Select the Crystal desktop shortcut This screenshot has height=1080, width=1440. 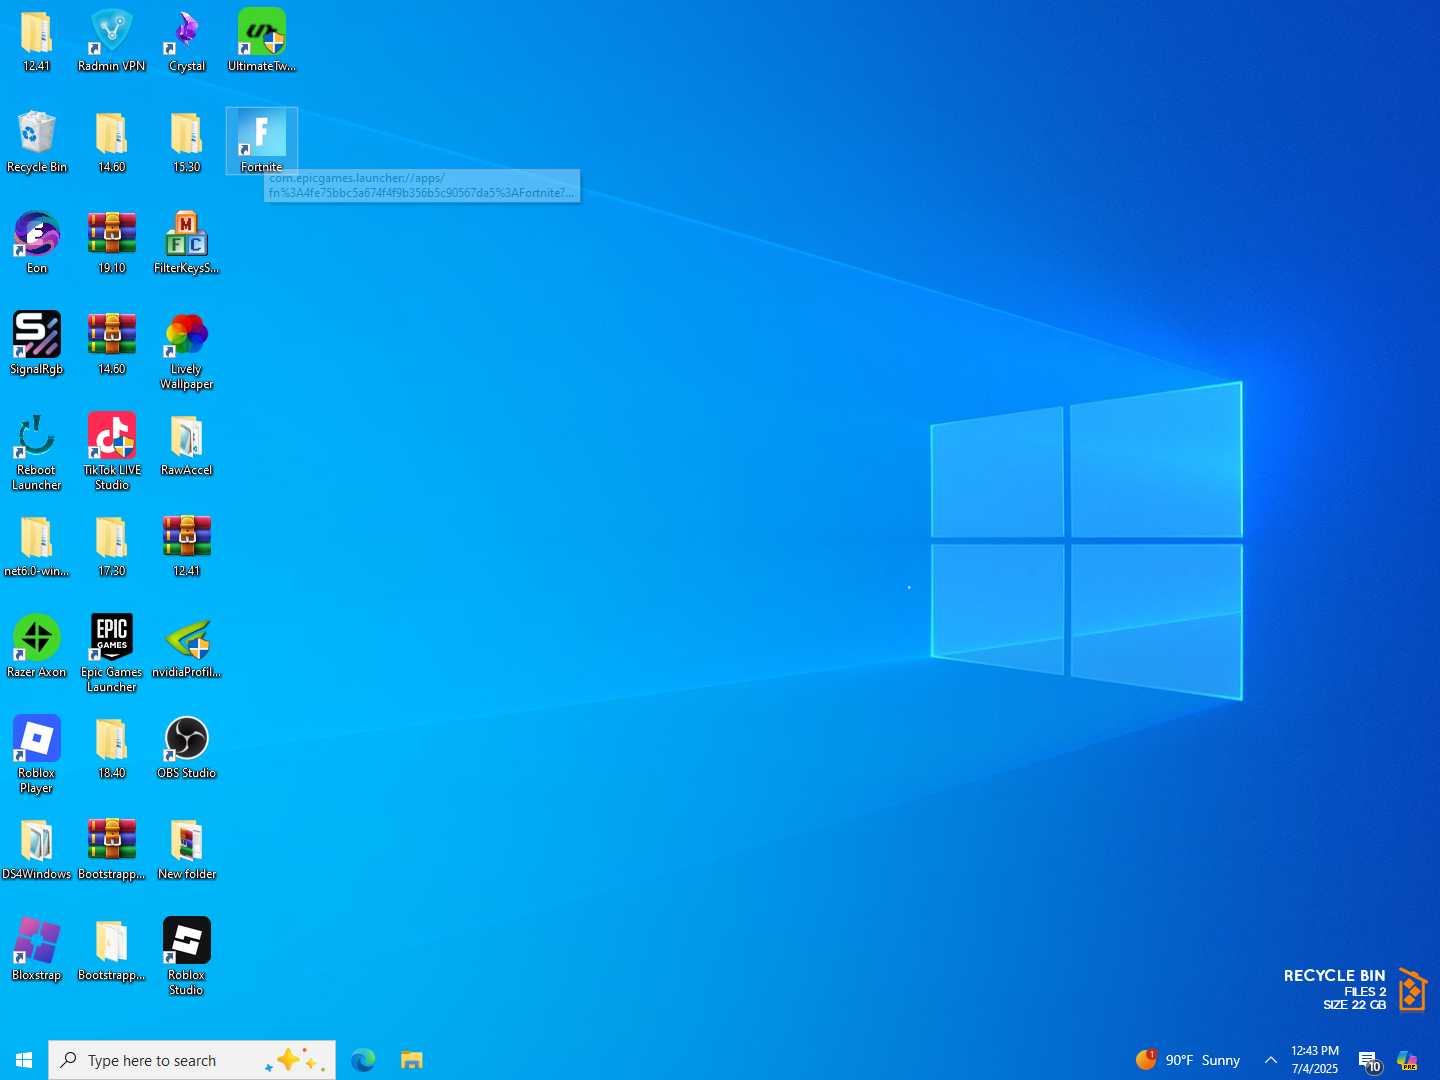click(x=187, y=41)
